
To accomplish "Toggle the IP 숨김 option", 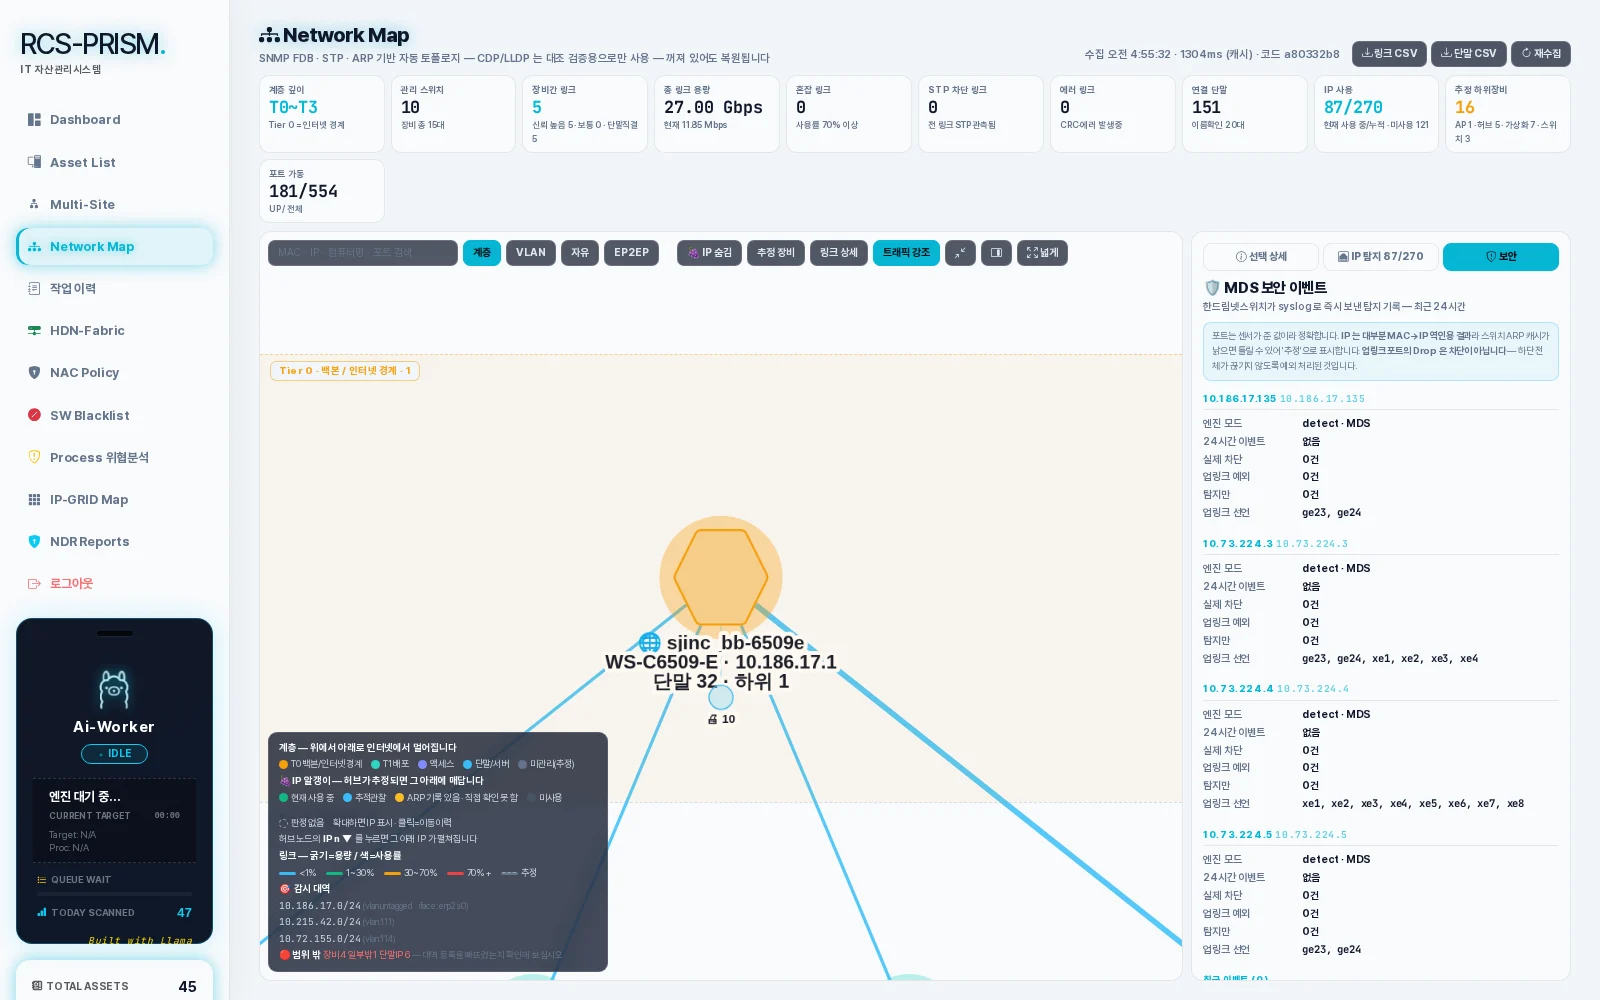I will pos(709,253).
